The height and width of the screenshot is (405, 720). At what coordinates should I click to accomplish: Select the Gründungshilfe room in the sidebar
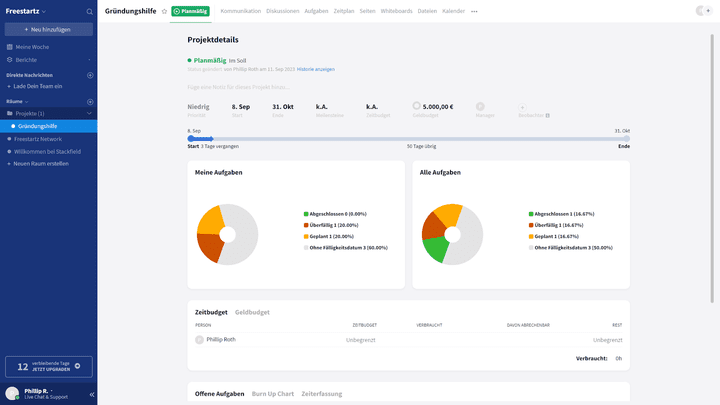coord(49,126)
